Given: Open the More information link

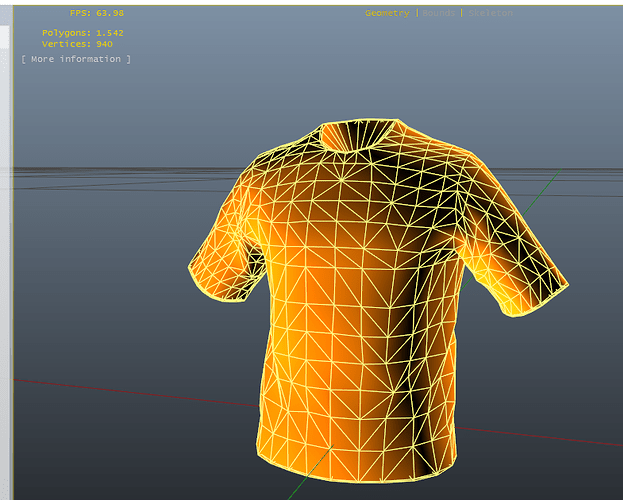Looking at the screenshot, I should point(76,59).
